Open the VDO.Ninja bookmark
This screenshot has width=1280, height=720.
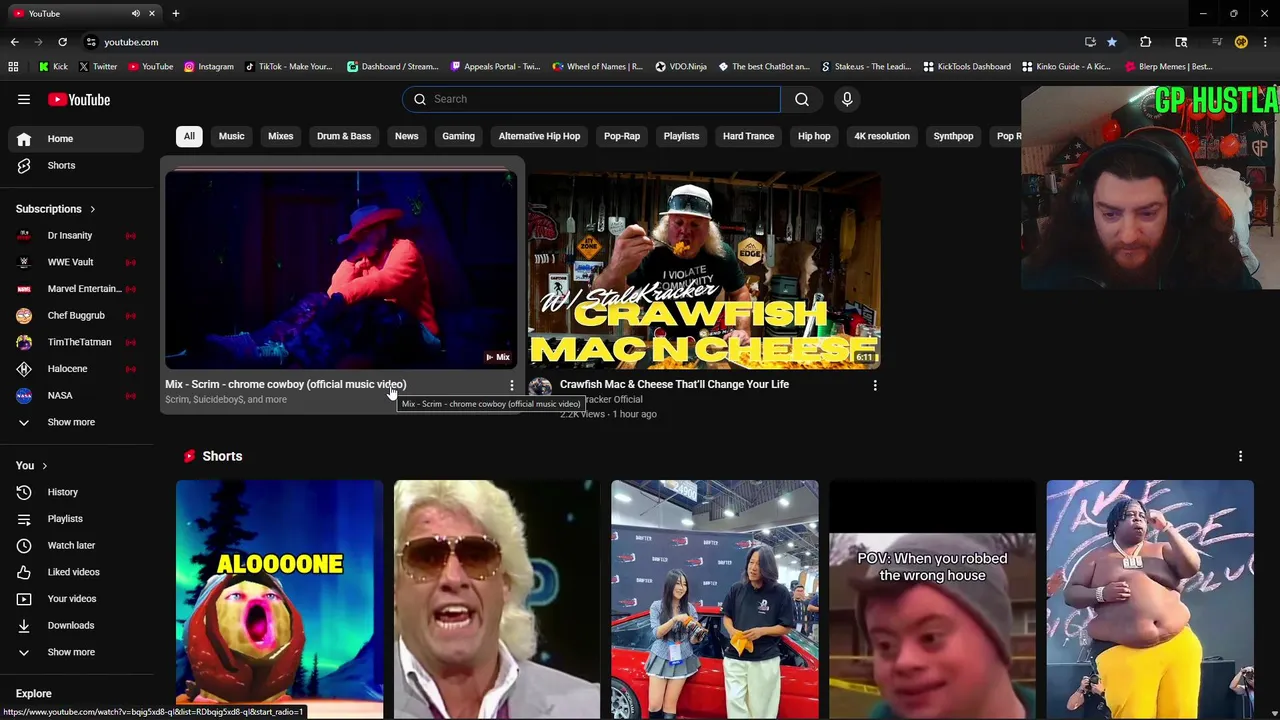(681, 67)
